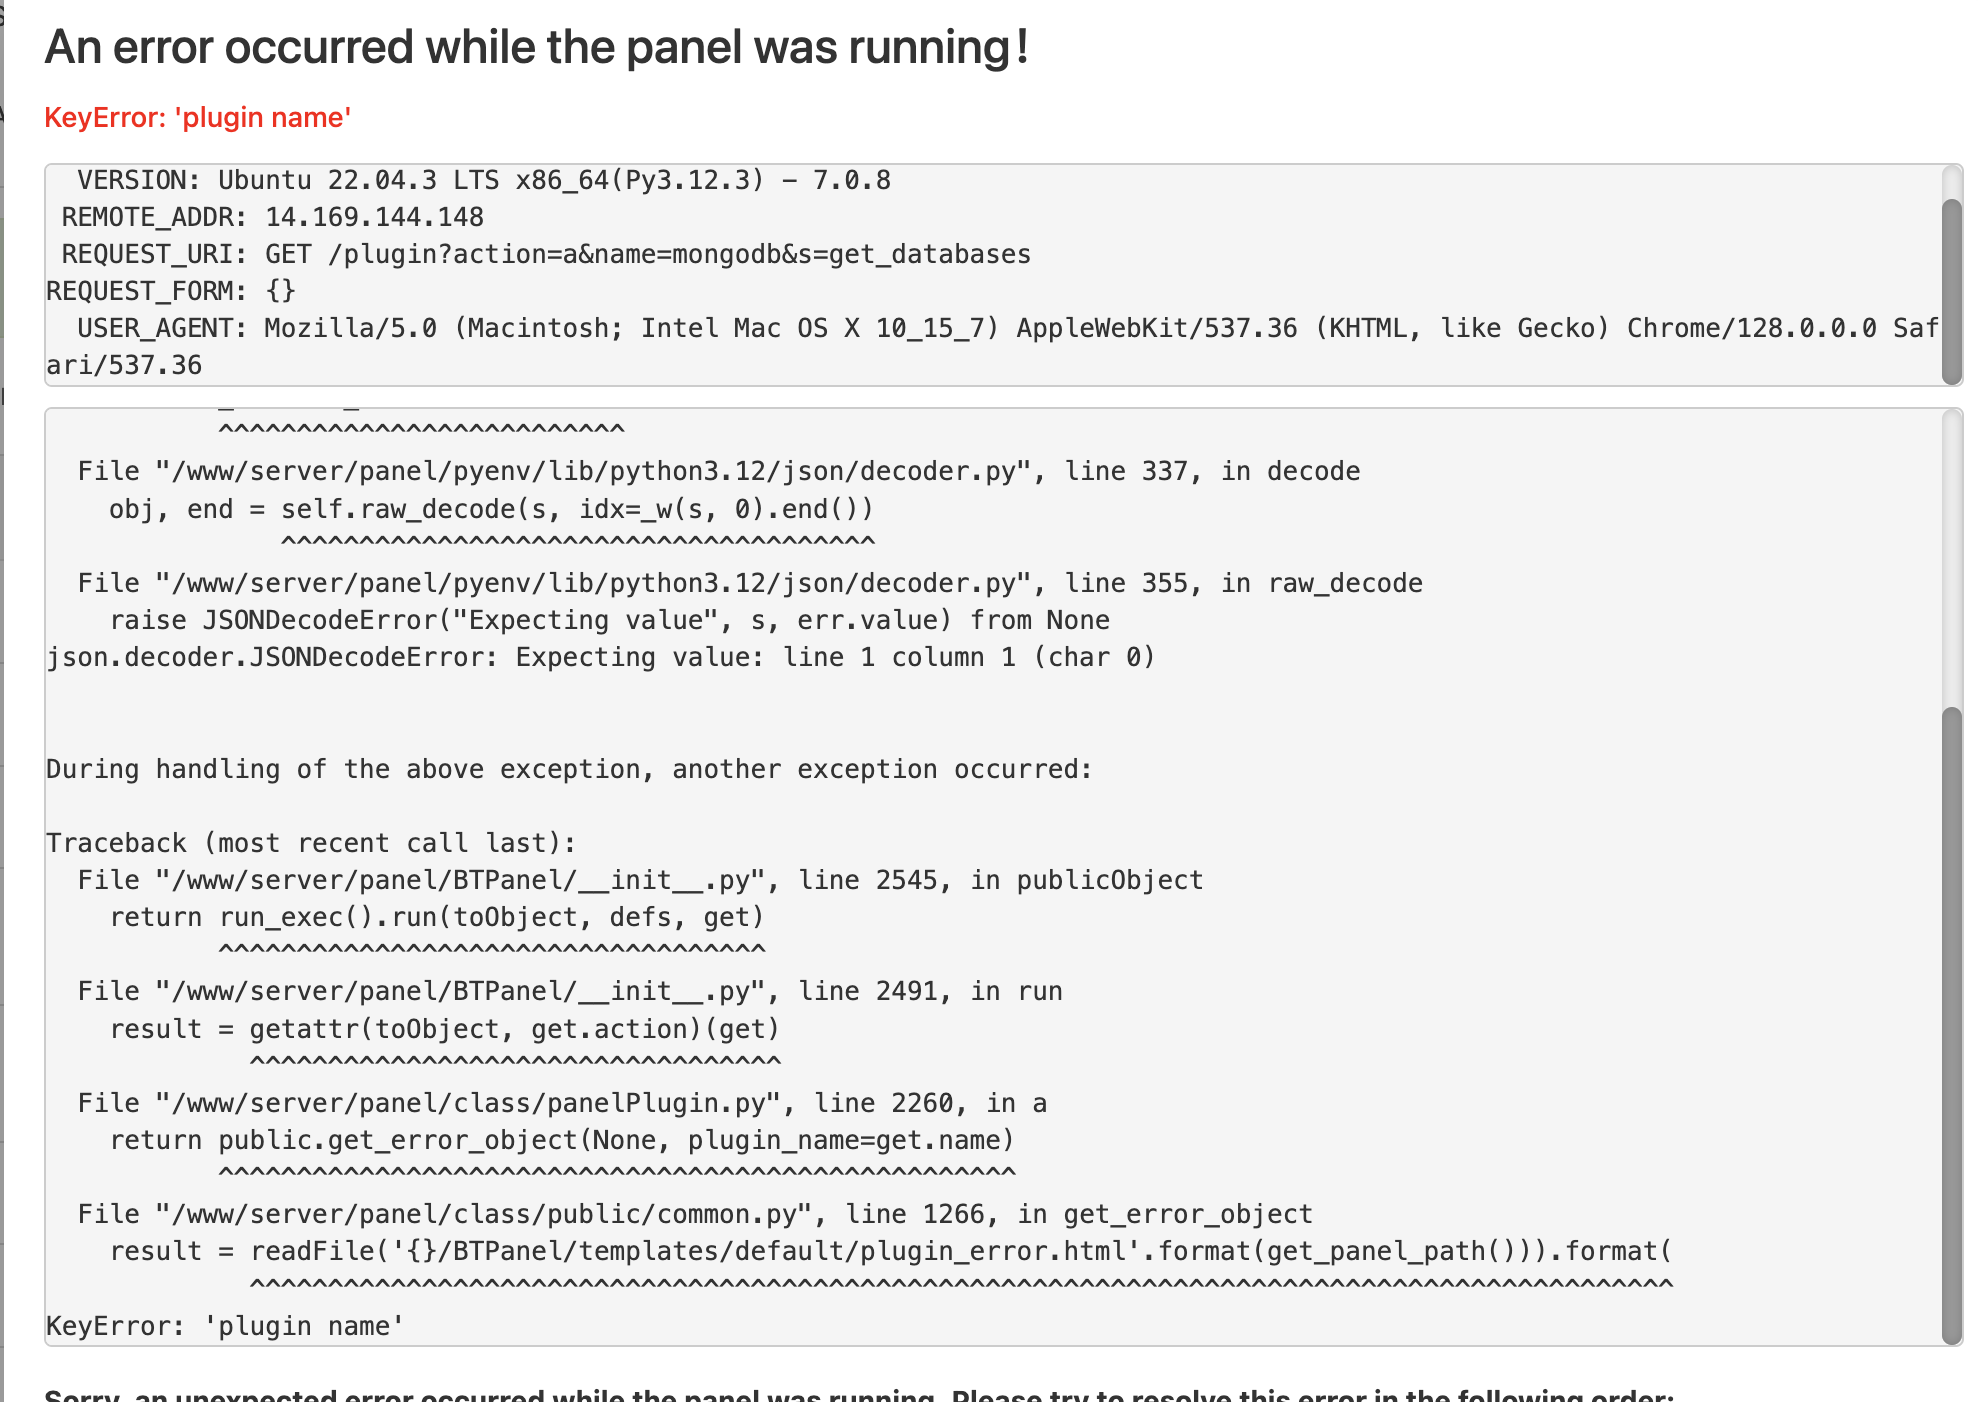1980x1402 pixels.
Task: Click the REMOTE_ADDR line with the IP address
Action: point(273,218)
